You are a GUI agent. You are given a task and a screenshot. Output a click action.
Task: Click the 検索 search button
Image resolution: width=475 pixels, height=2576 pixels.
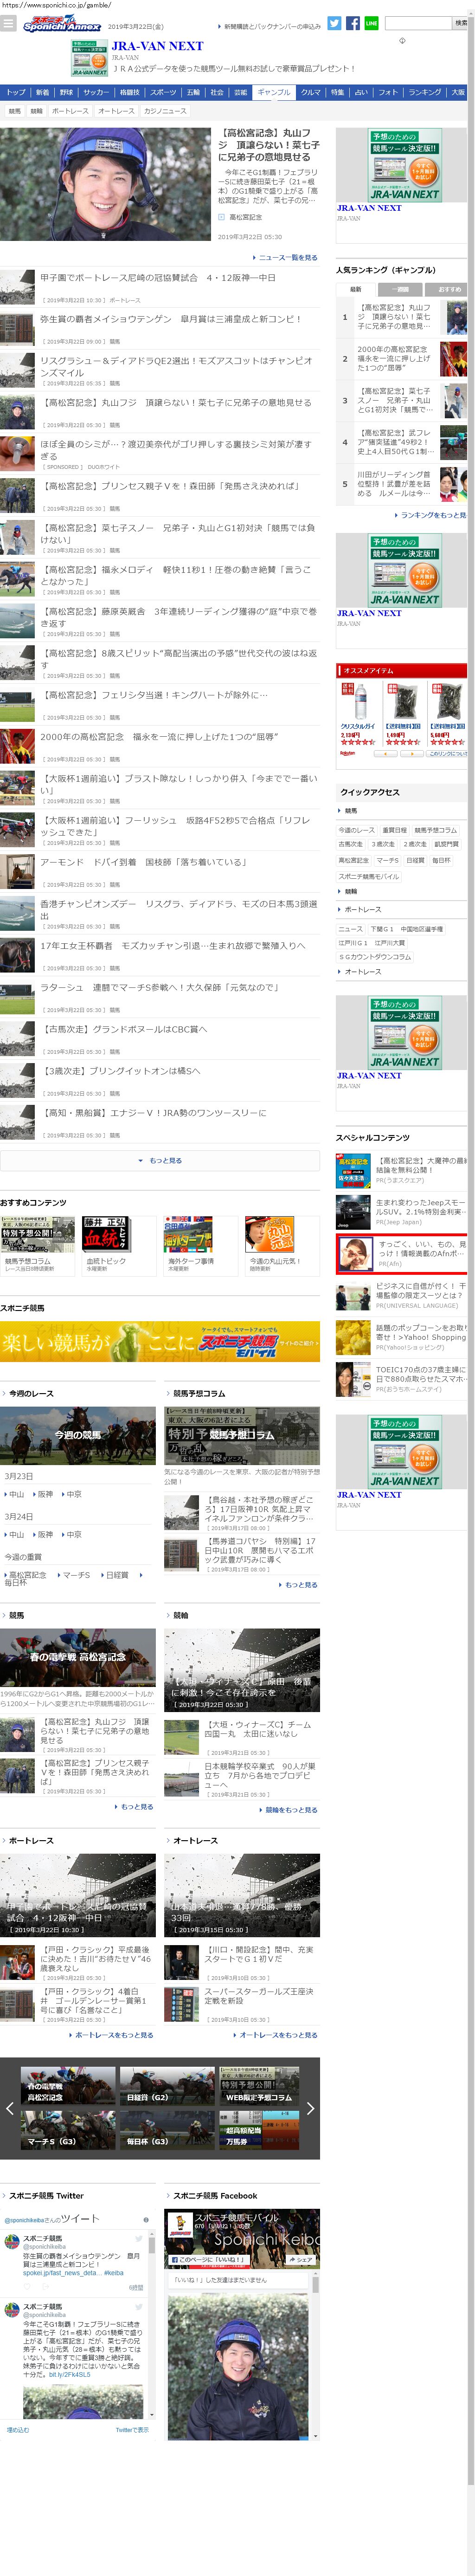tap(460, 23)
